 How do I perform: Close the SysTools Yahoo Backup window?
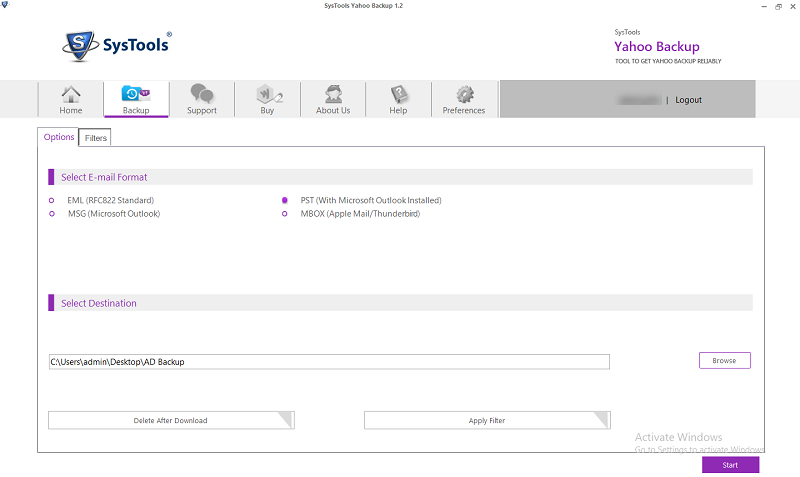793,6
